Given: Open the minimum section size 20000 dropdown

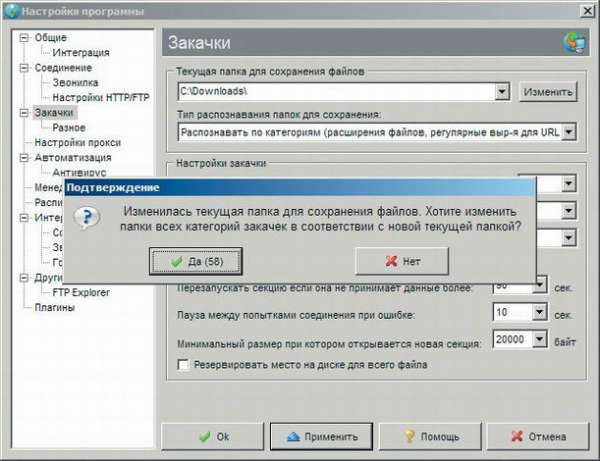Looking at the screenshot, I should click(x=540, y=343).
